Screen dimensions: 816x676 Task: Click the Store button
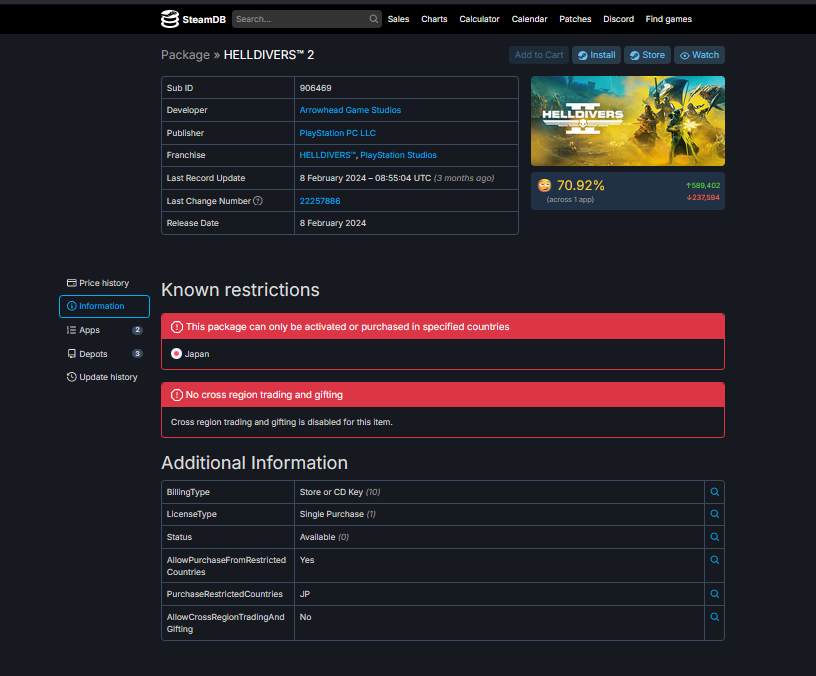pyautogui.click(x=647, y=55)
